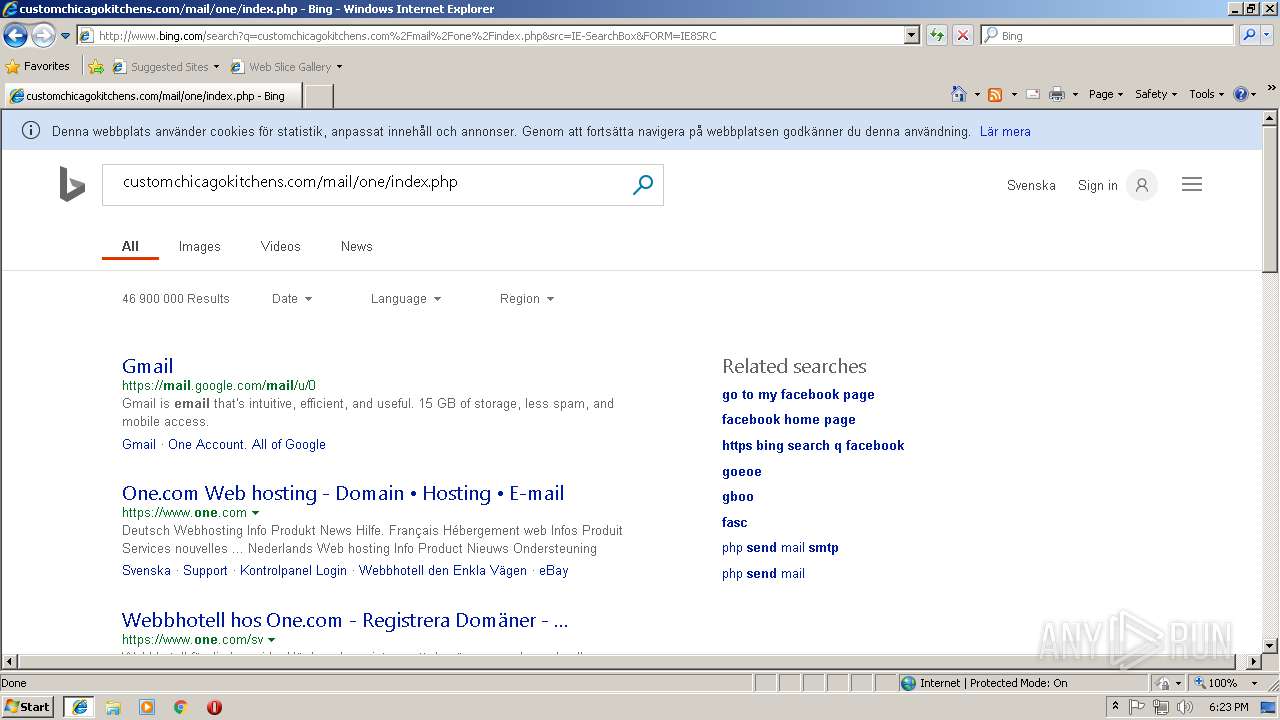Open the Gmail search result
This screenshot has width=1280, height=720.
click(147, 366)
